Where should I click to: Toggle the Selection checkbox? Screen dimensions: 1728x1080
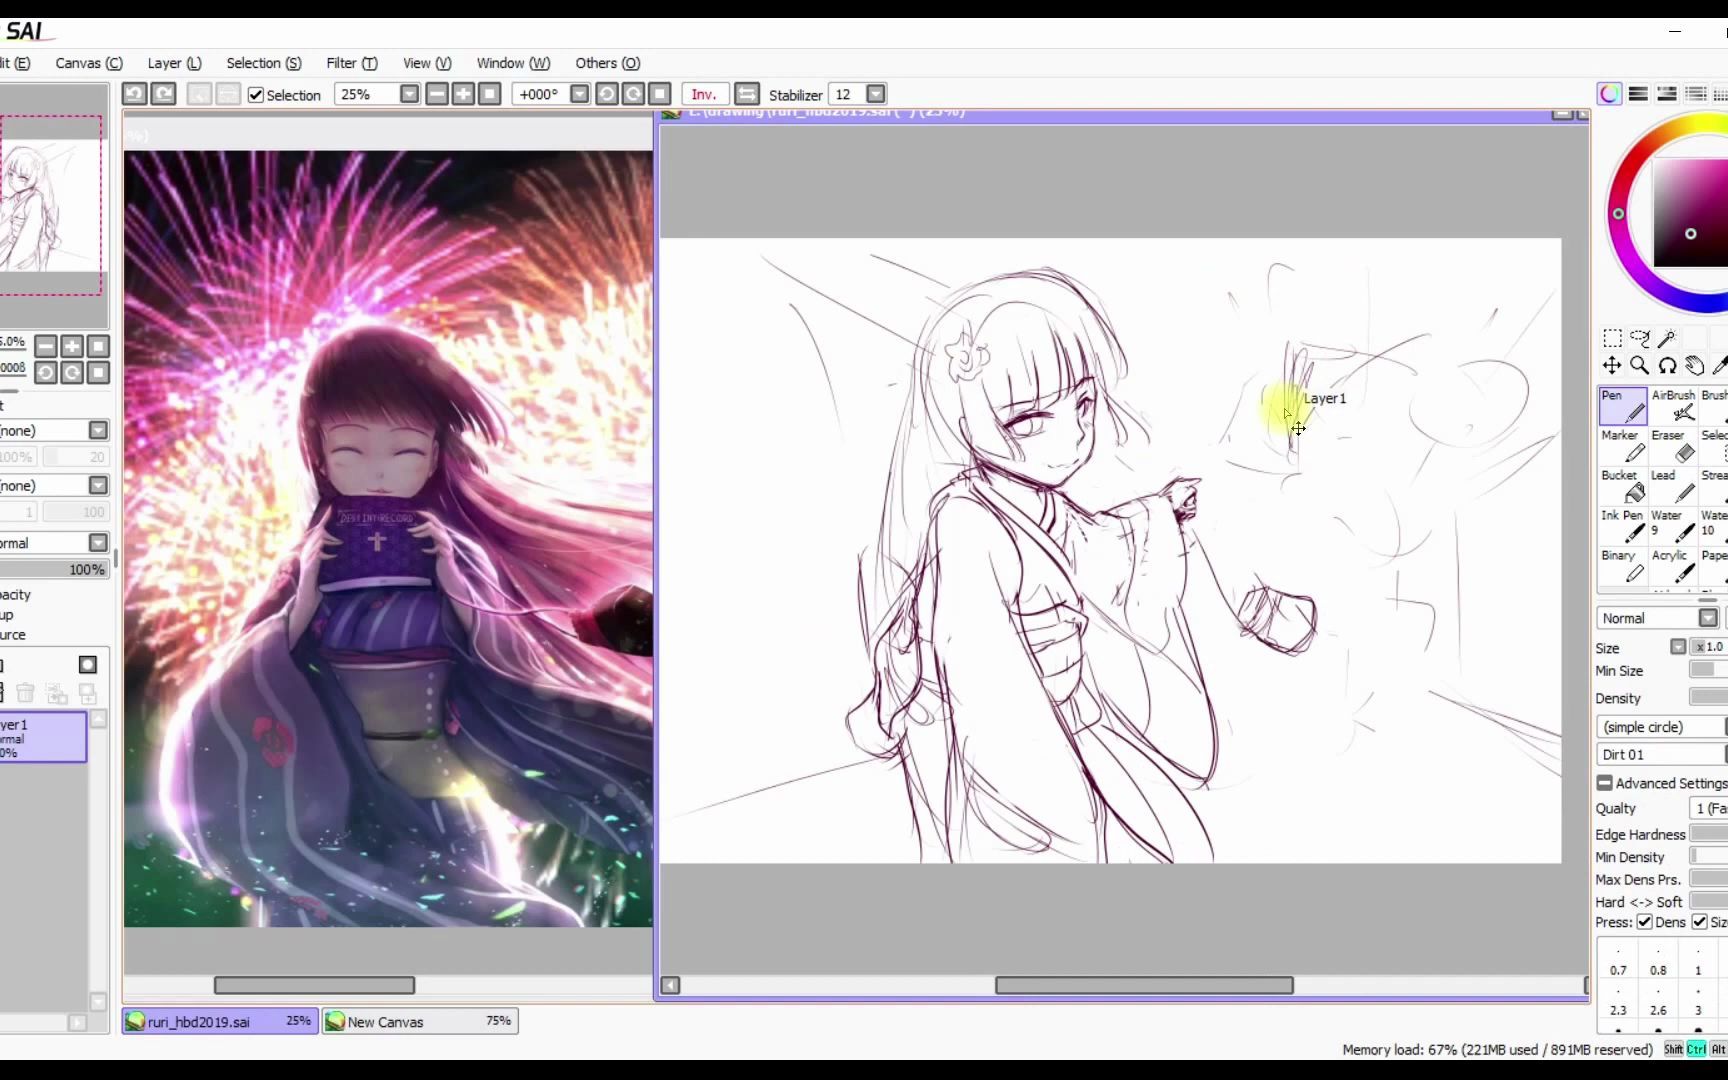click(256, 95)
